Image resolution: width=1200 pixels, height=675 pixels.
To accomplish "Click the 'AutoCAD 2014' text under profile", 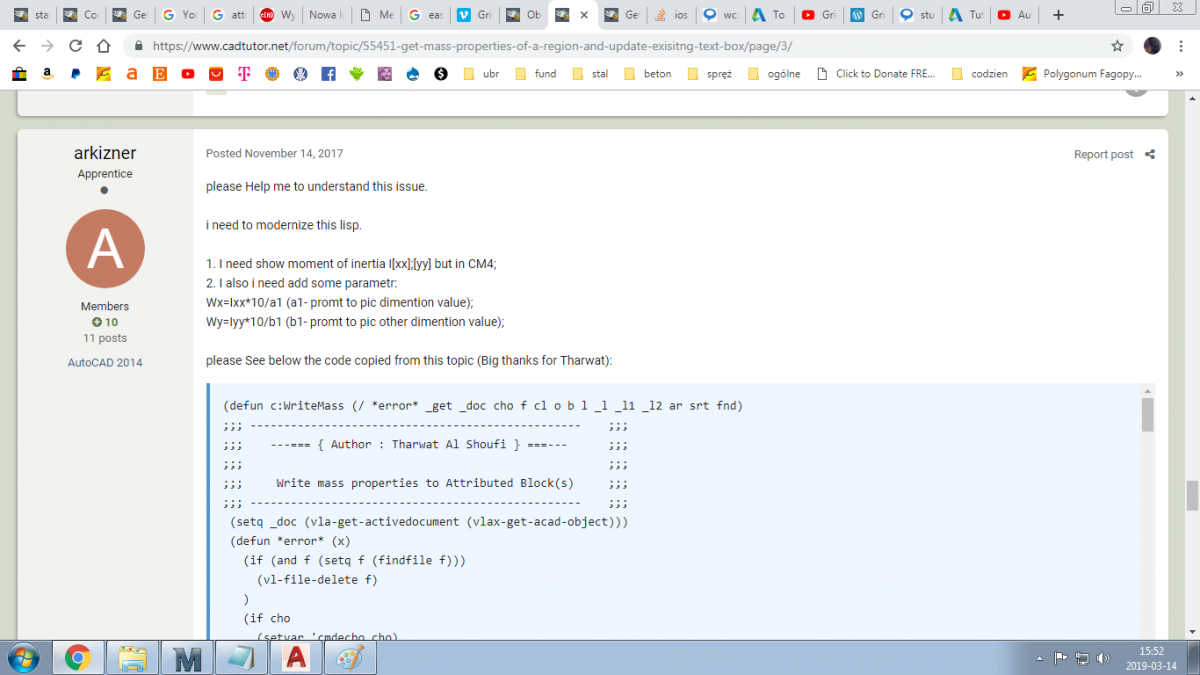I will pos(105,362).
